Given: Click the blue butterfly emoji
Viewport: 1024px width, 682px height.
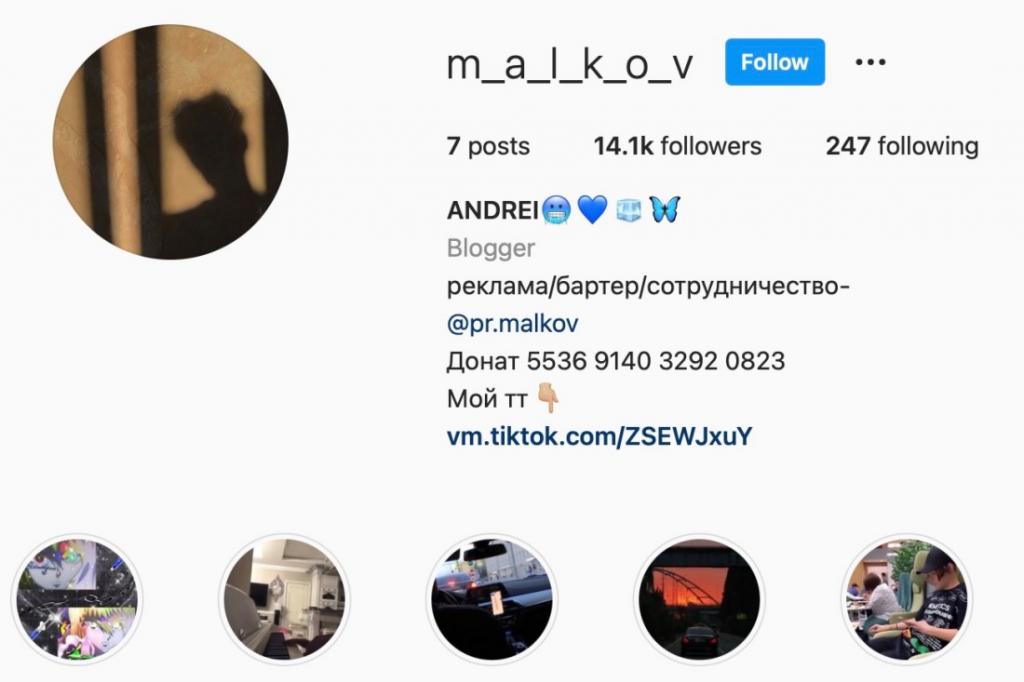Looking at the screenshot, I should point(665,210).
